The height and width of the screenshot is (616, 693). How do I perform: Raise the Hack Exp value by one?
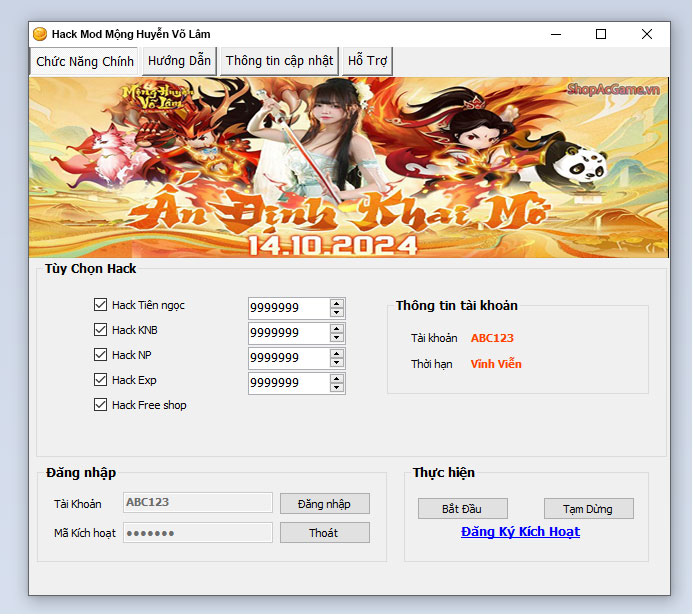point(337,379)
